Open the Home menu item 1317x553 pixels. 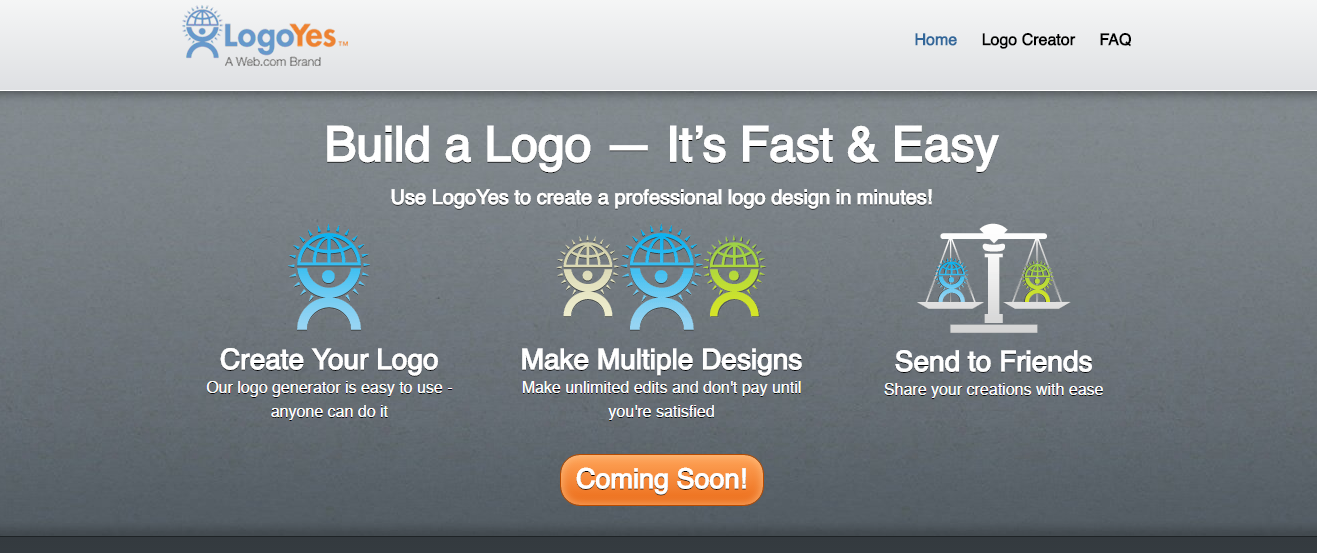(x=935, y=40)
